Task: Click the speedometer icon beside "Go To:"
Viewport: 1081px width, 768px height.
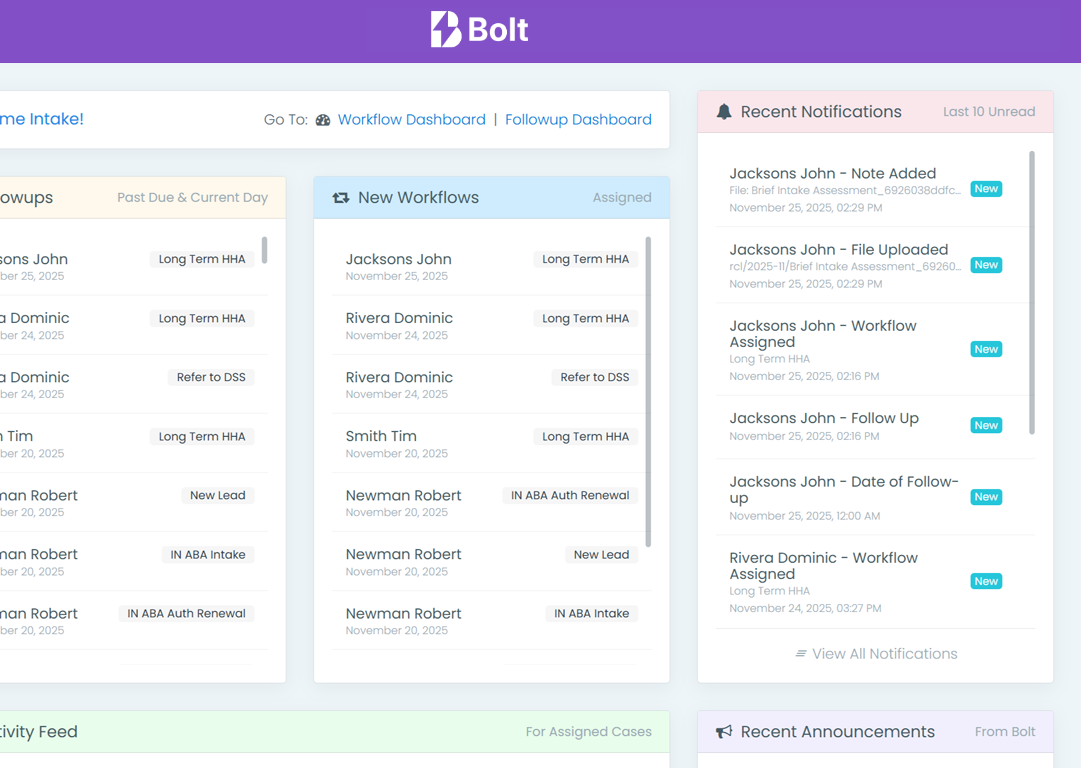Action: [x=322, y=119]
